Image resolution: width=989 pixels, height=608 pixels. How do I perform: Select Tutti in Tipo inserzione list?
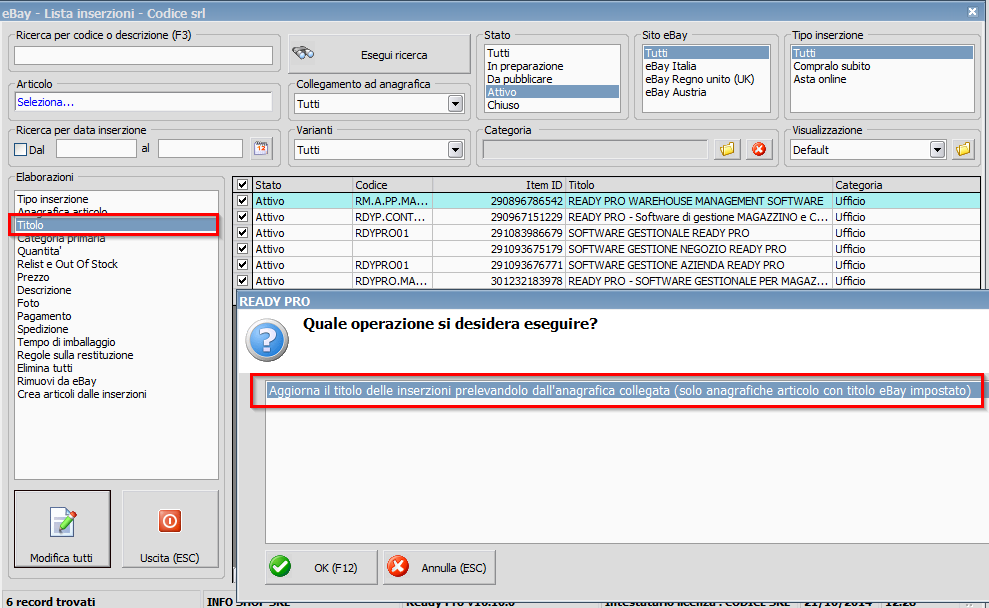coord(882,53)
